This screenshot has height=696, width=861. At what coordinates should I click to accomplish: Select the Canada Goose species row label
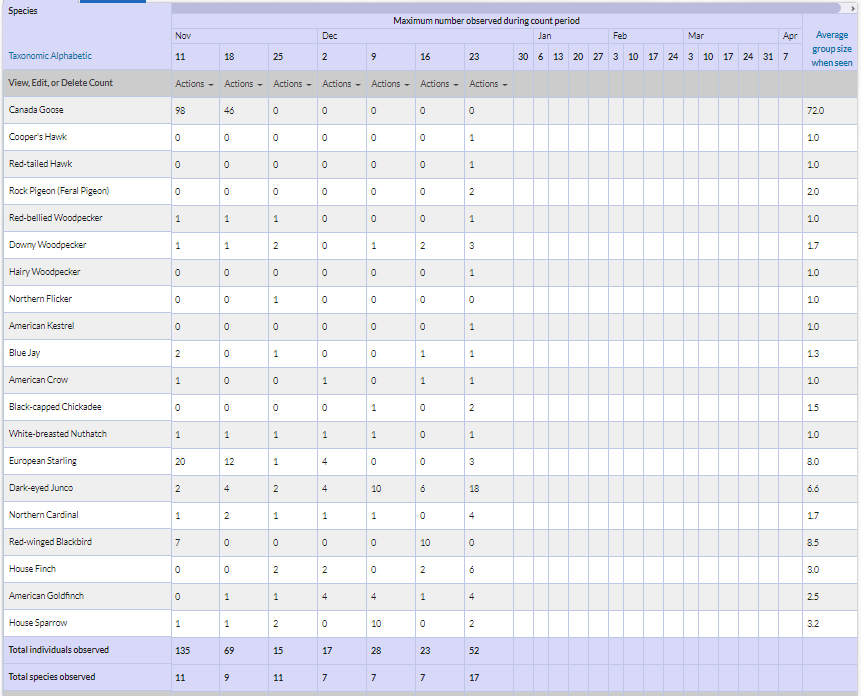pos(36,110)
